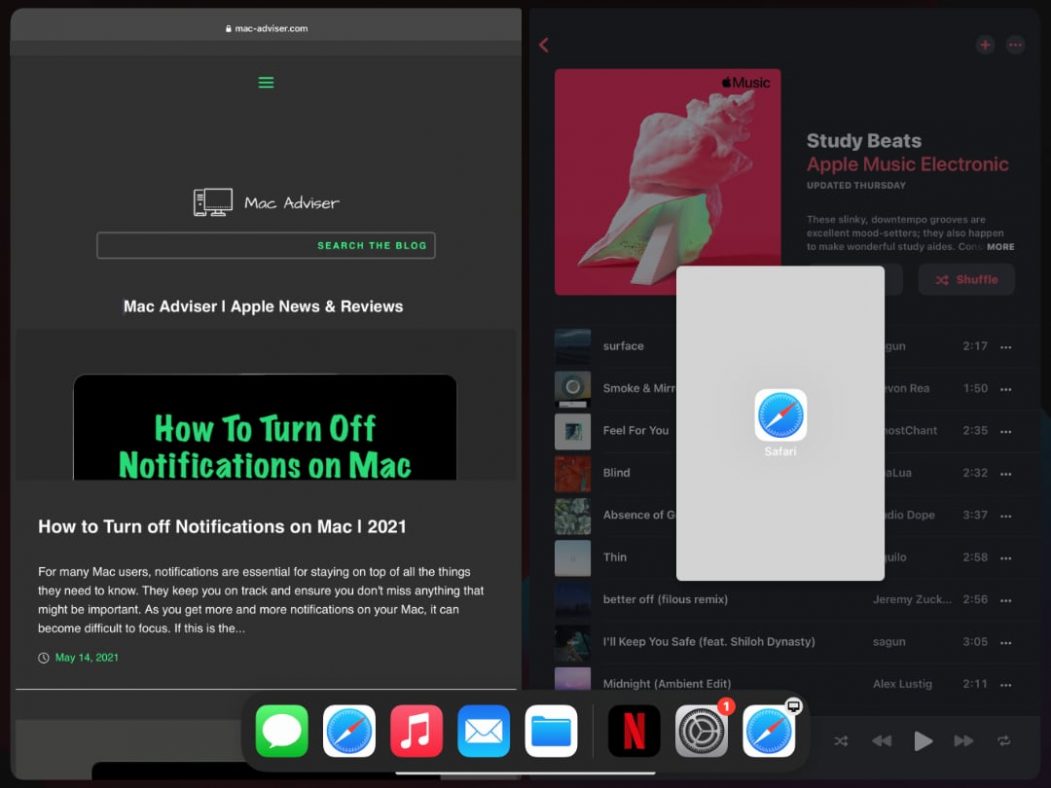Tap the red back chevron in Music
The image size is (1051, 788).
click(x=543, y=44)
